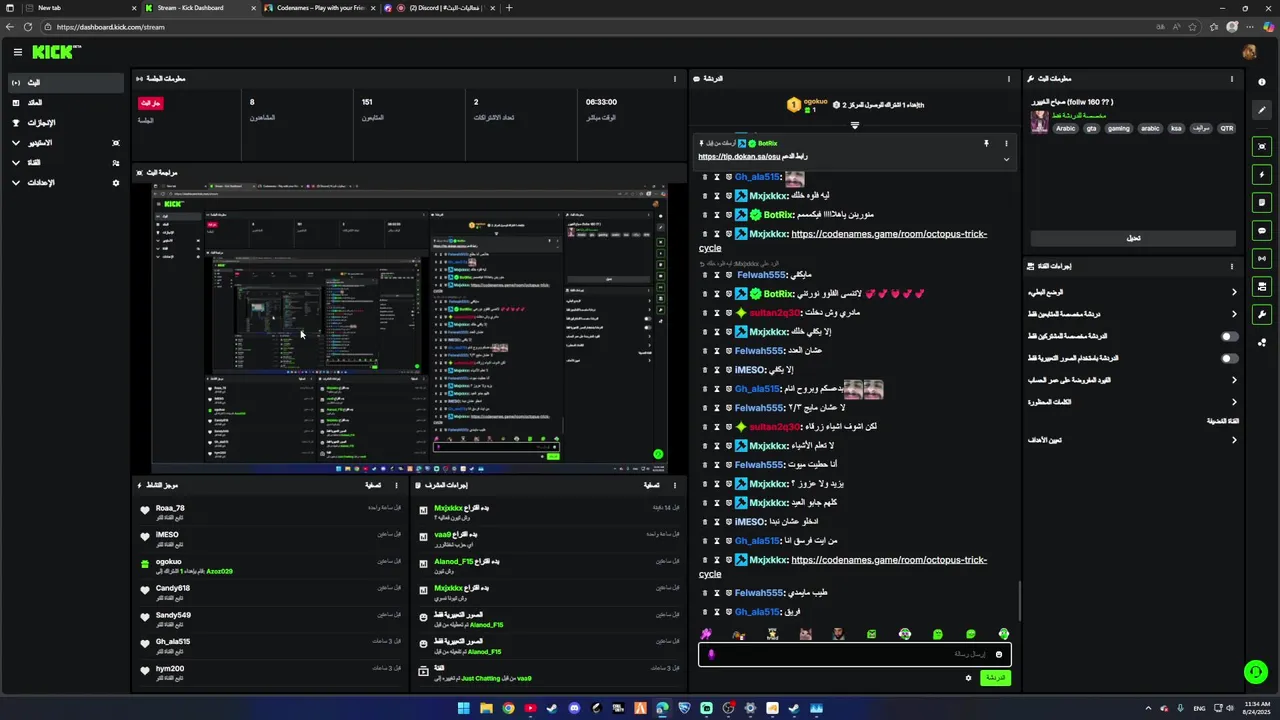The width and height of the screenshot is (1280, 720).
Task: Click the info icon in the right rail
Action: [1262, 82]
